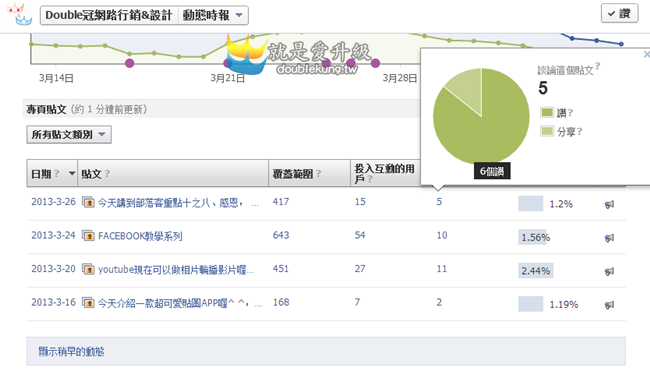Open the 2013-3-26 date link
Image resolution: width=650 pixels, height=381 pixels.
coord(53,202)
